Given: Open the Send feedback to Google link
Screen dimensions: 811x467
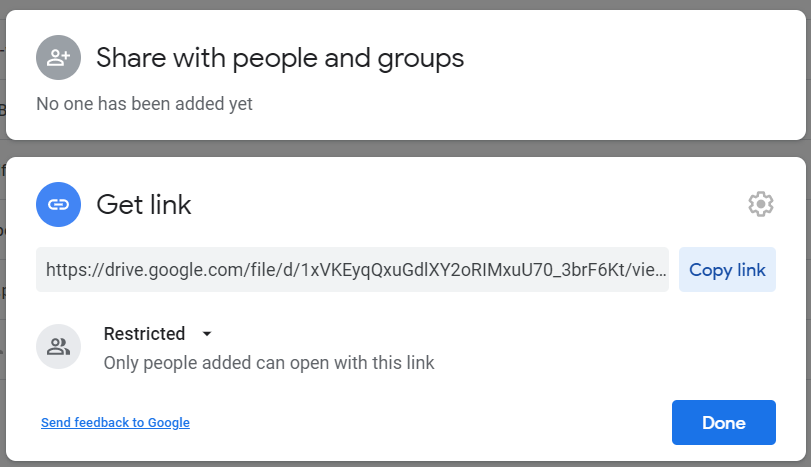Looking at the screenshot, I should pyautogui.click(x=115, y=423).
